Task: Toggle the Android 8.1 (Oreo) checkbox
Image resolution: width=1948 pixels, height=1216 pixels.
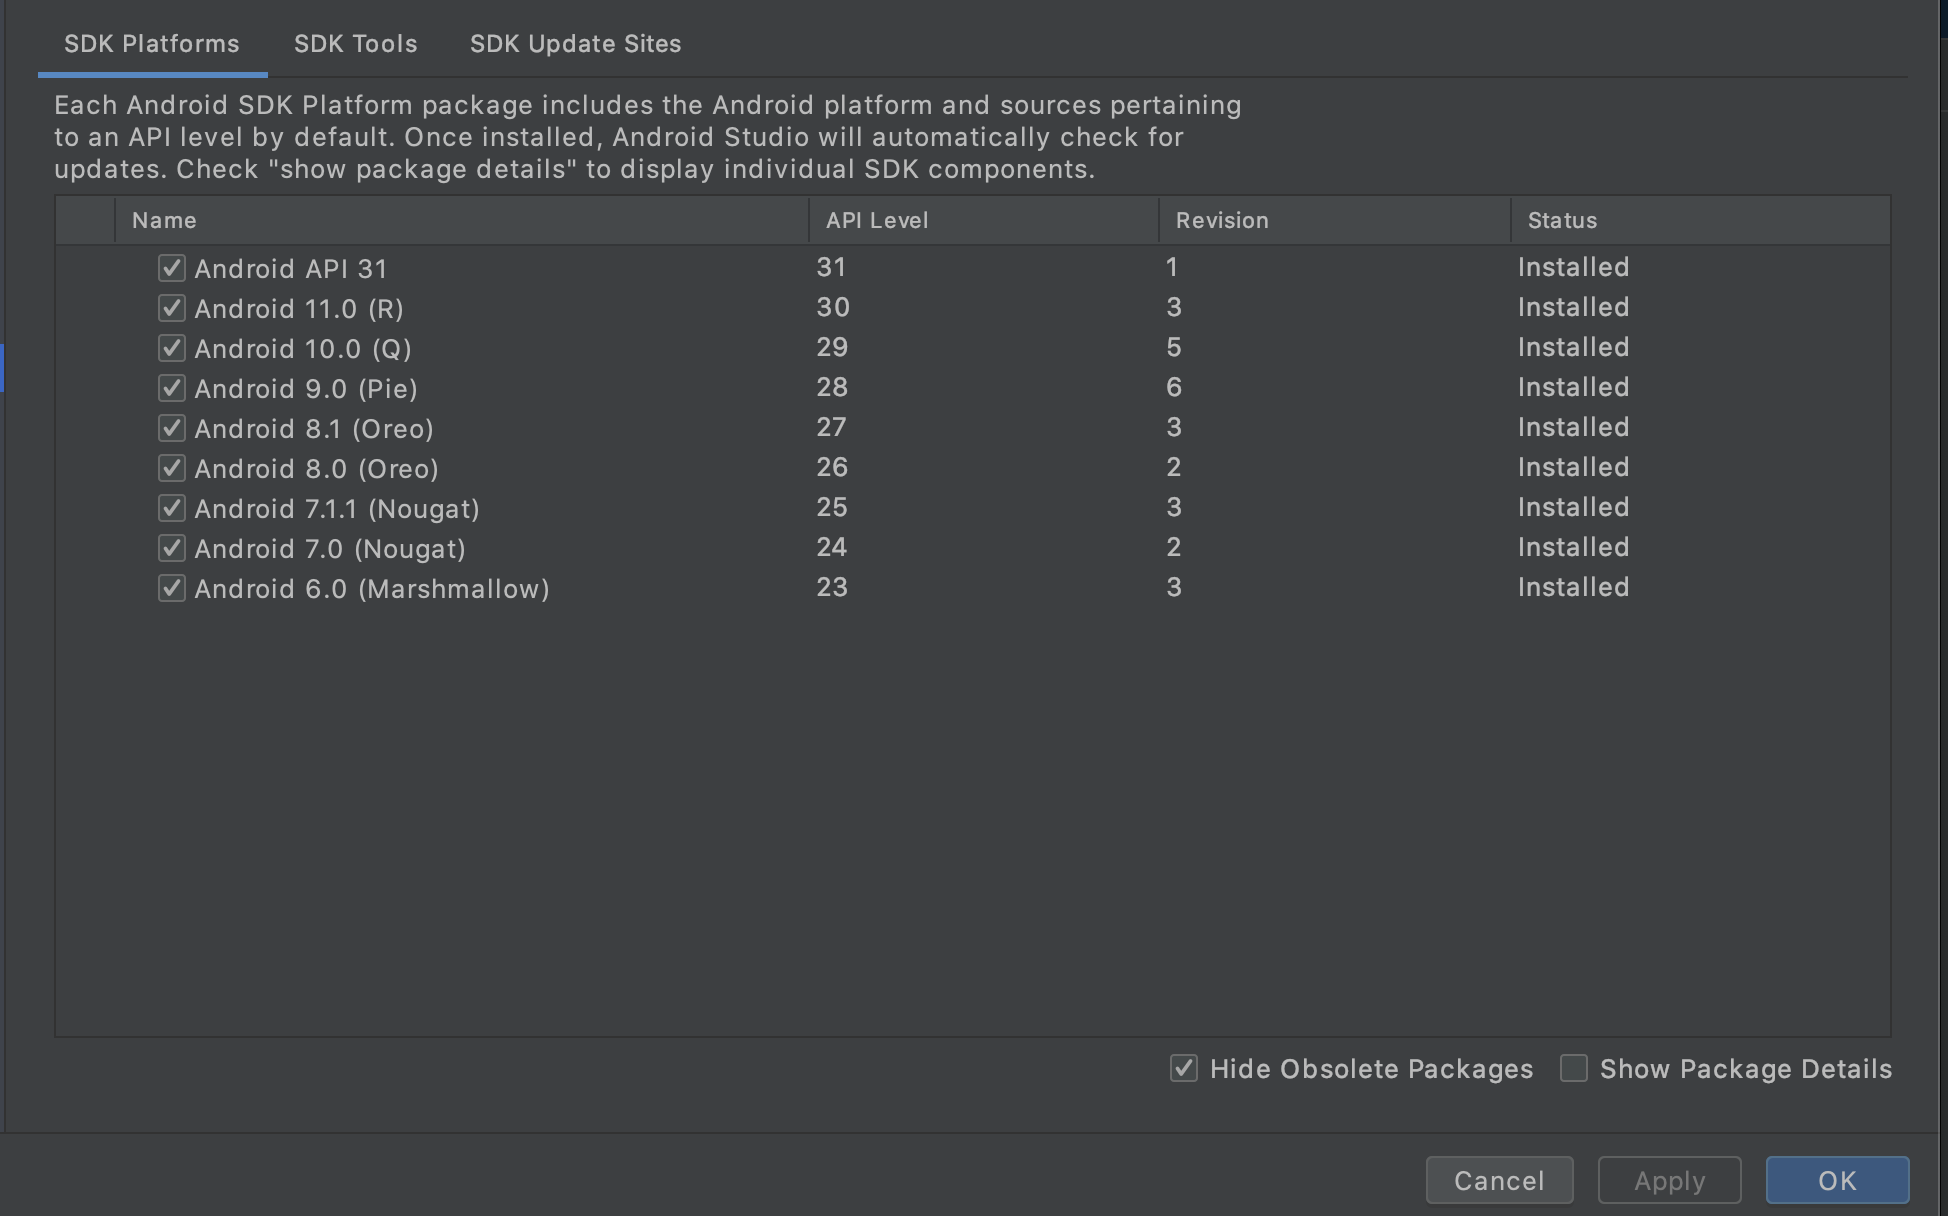Action: [172, 428]
